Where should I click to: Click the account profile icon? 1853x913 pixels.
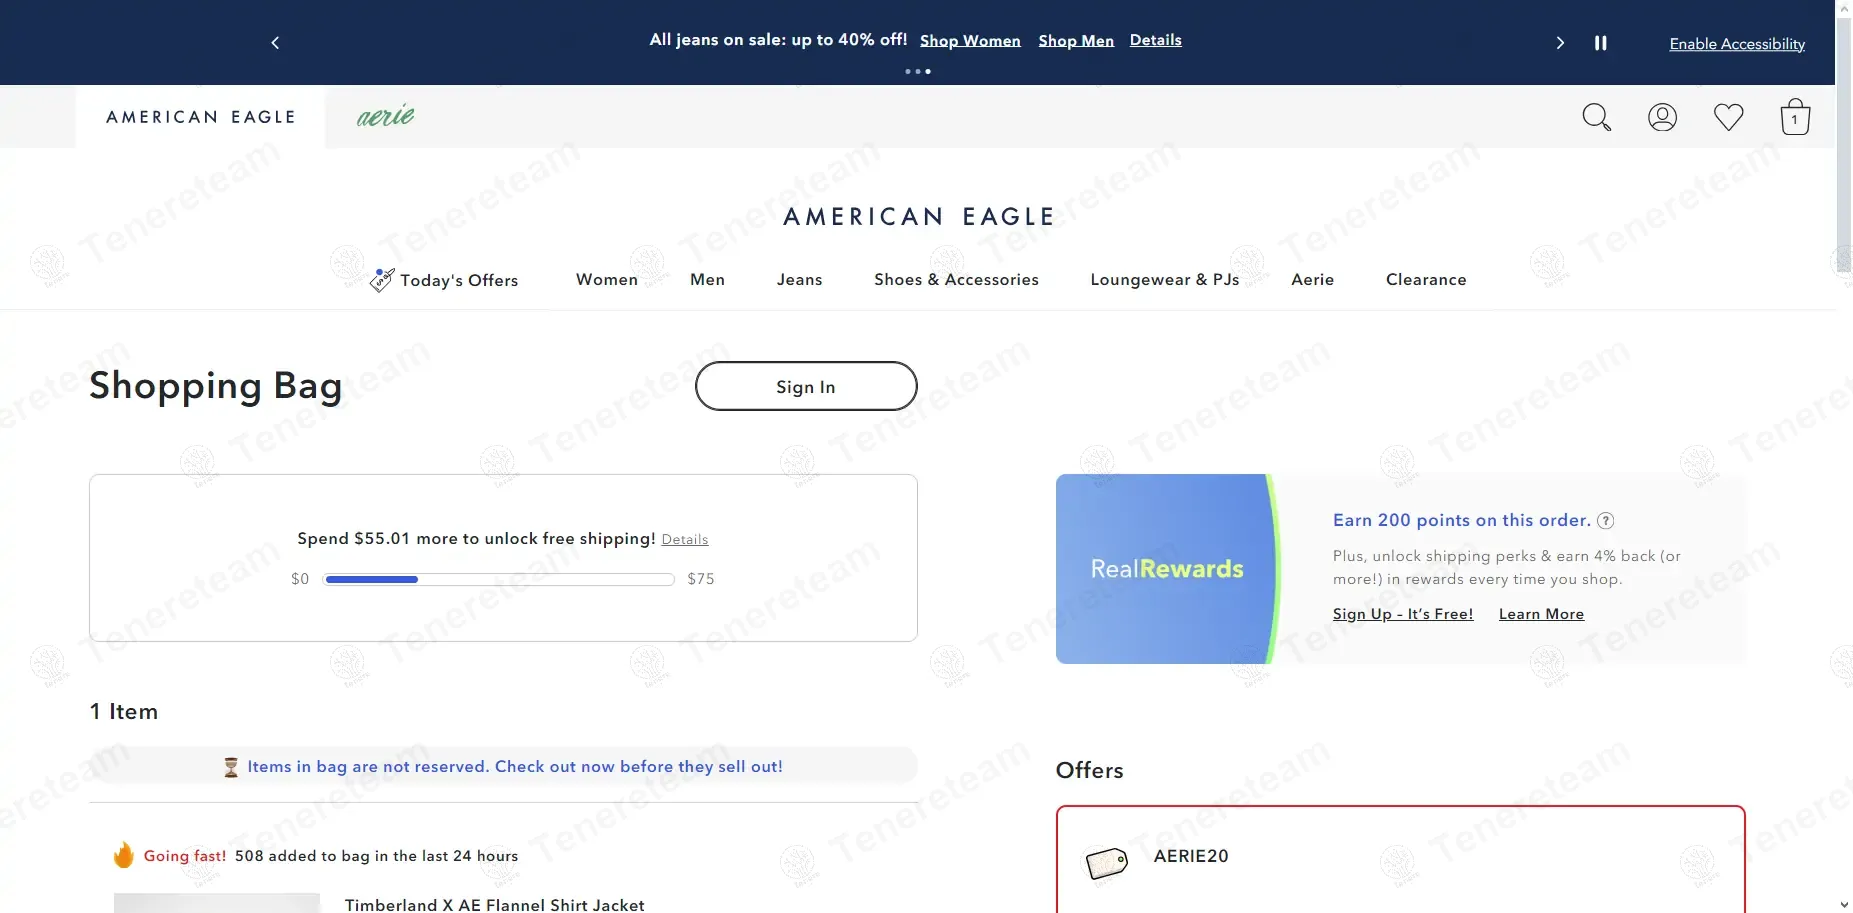tap(1662, 117)
